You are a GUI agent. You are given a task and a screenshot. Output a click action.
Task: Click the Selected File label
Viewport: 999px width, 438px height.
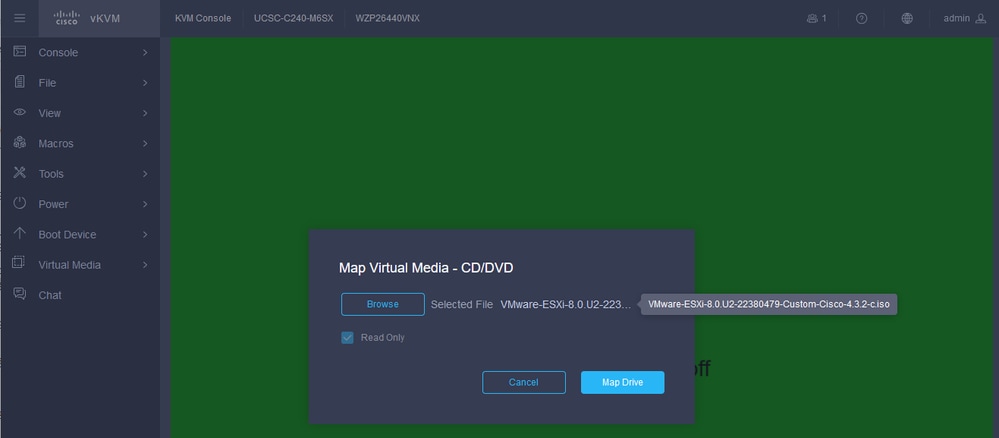point(462,305)
